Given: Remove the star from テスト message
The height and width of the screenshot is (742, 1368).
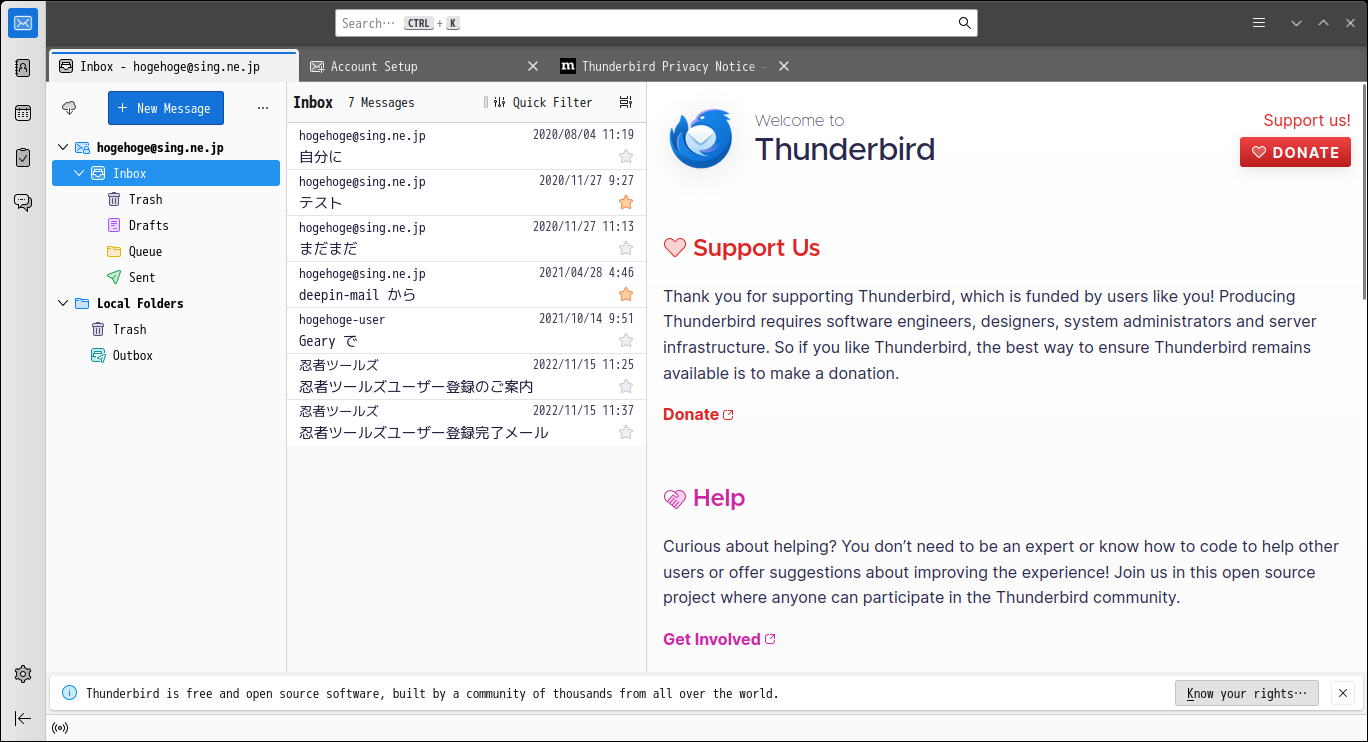Looking at the screenshot, I should coord(626,202).
